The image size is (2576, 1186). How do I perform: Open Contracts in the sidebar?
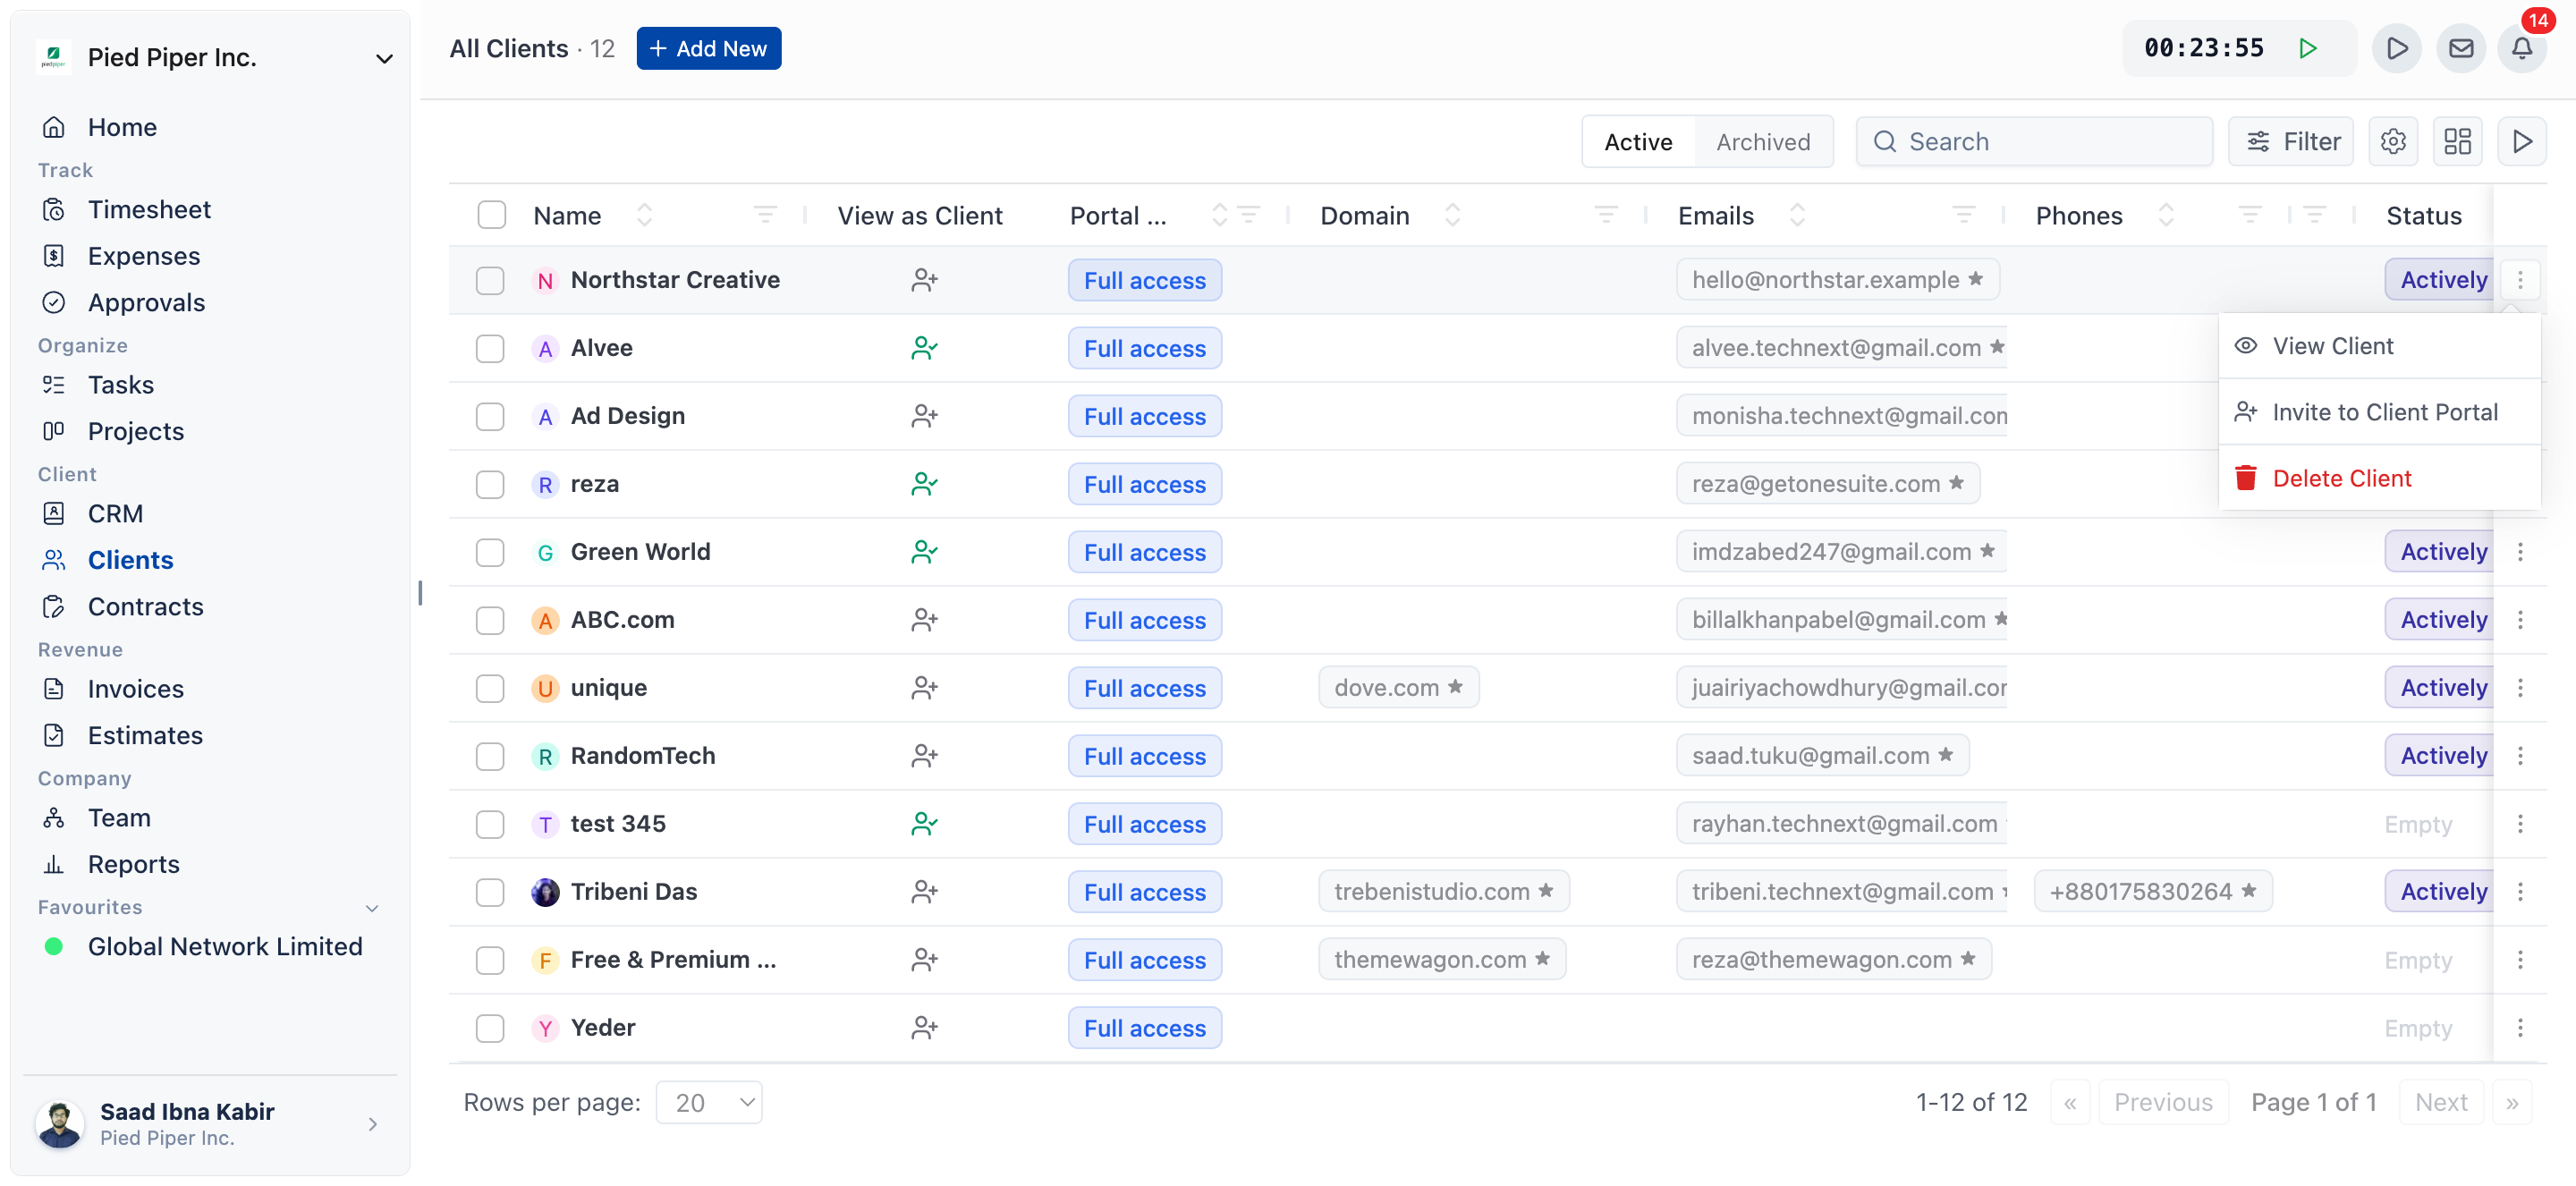coord(145,607)
